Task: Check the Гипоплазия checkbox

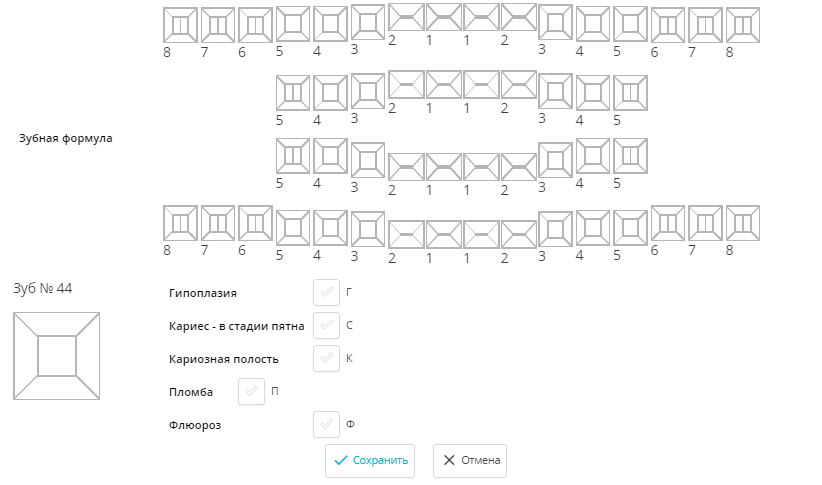Action: (326, 292)
